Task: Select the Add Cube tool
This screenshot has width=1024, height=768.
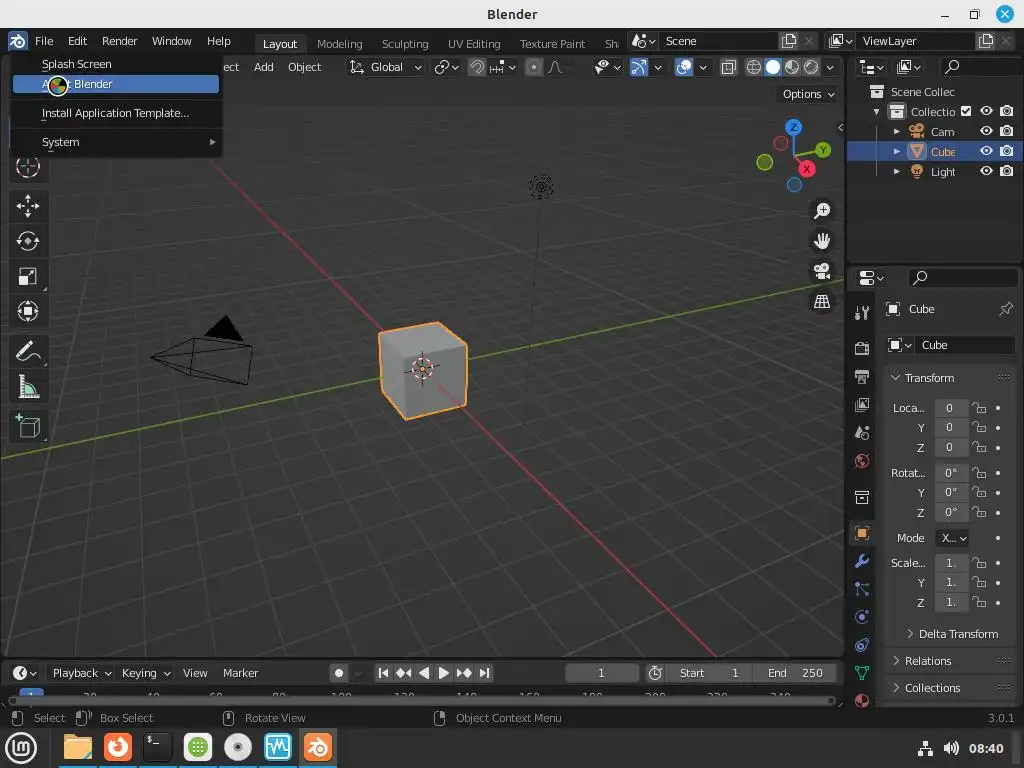Action: pos(27,426)
